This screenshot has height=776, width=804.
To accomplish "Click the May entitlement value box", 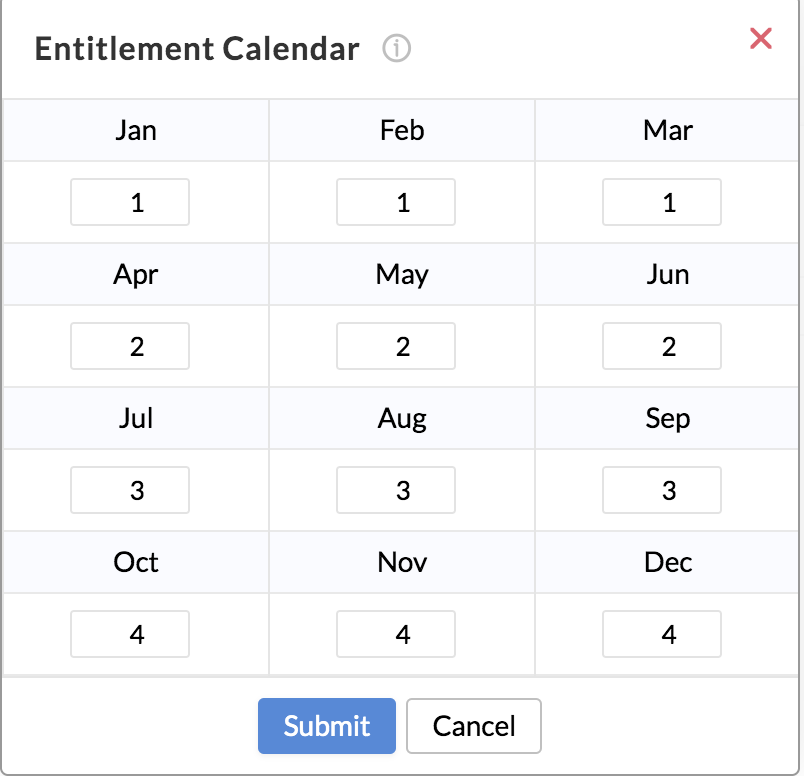I will click(x=396, y=346).
